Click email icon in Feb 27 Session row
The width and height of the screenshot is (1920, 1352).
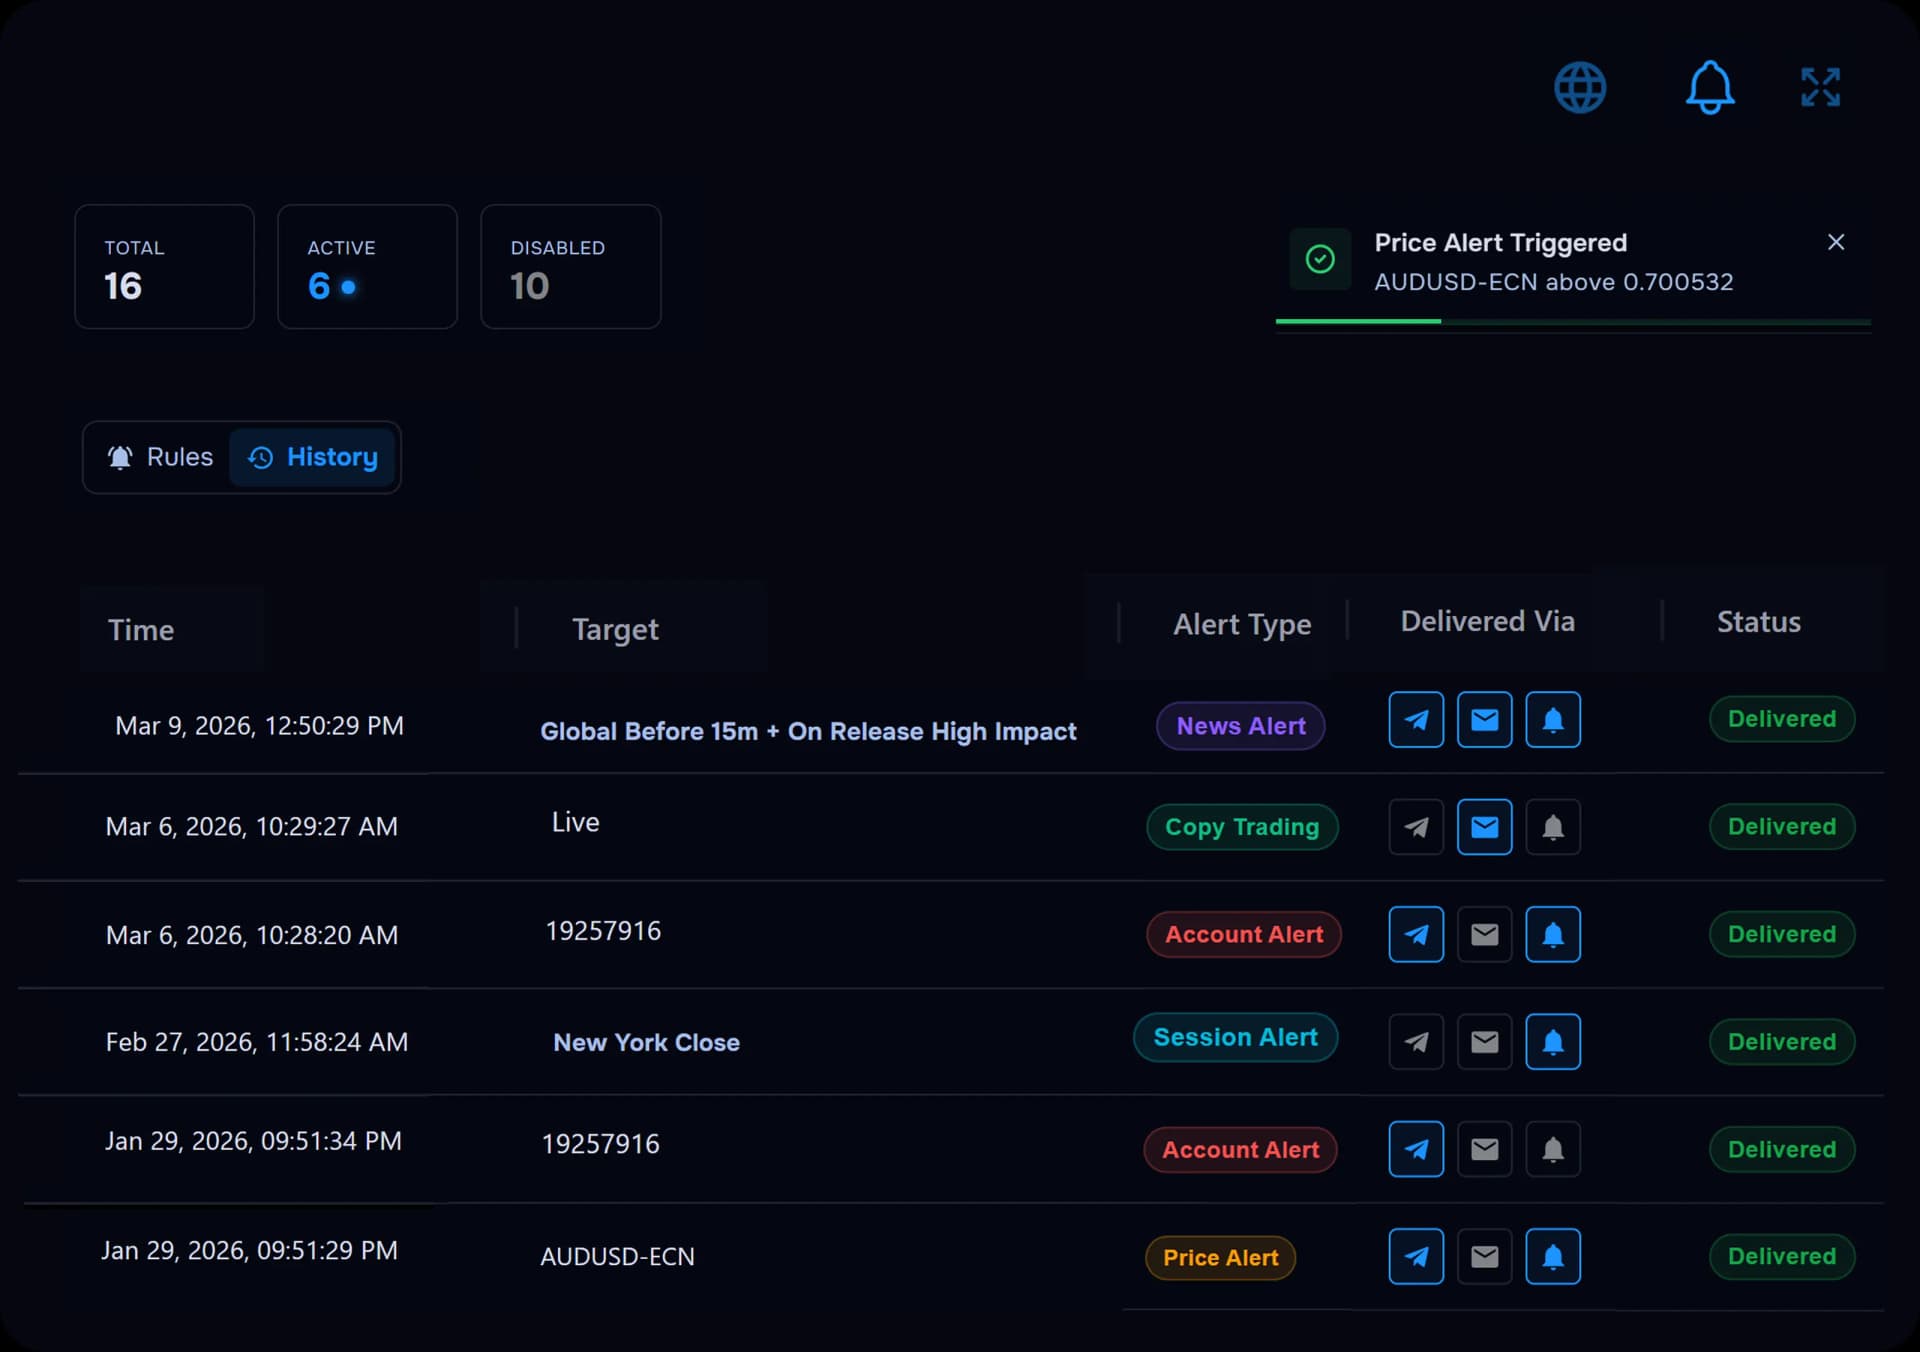coord(1484,1042)
